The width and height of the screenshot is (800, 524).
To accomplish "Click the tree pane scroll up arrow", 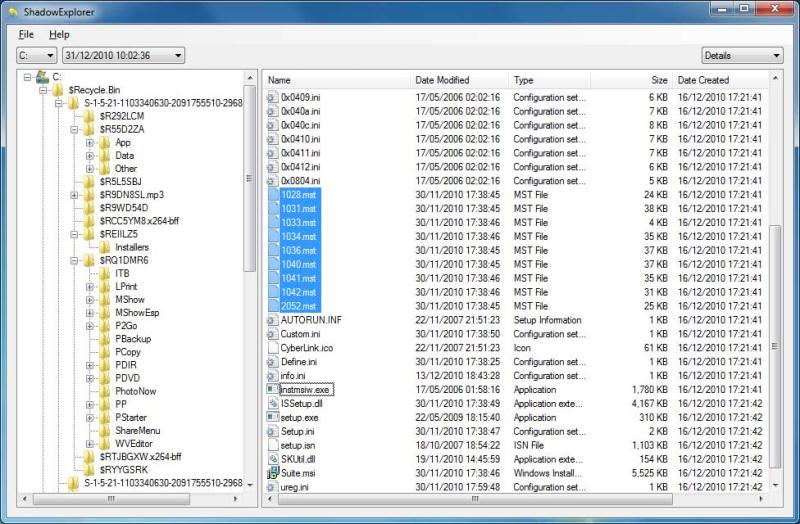I will (249, 78).
